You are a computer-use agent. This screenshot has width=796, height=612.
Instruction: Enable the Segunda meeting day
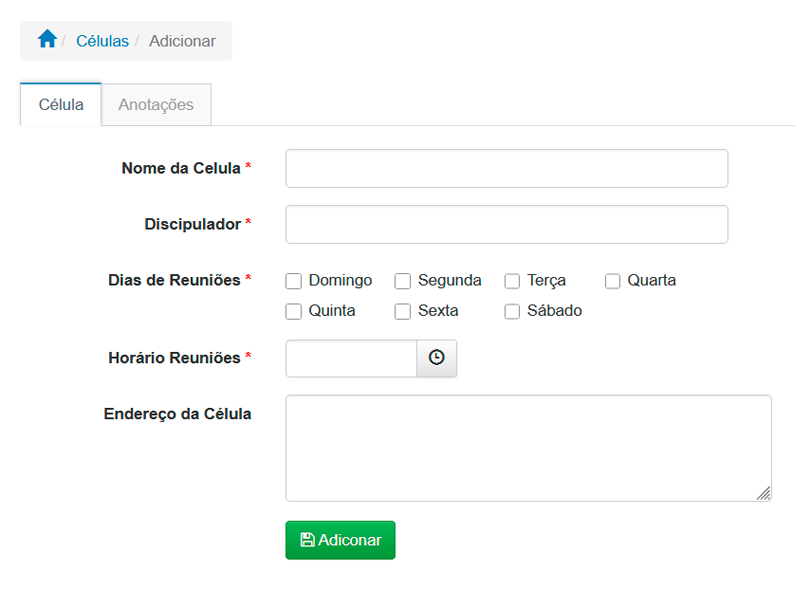pyautogui.click(x=403, y=281)
